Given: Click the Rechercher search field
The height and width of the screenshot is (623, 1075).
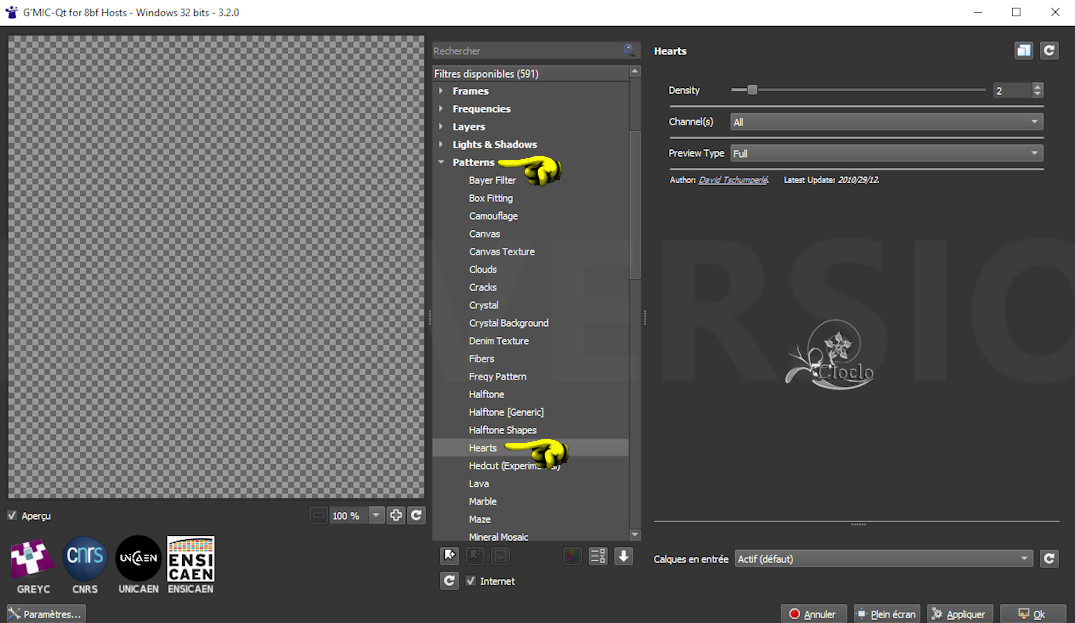Looking at the screenshot, I should pyautogui.click(x=527, y=51).
